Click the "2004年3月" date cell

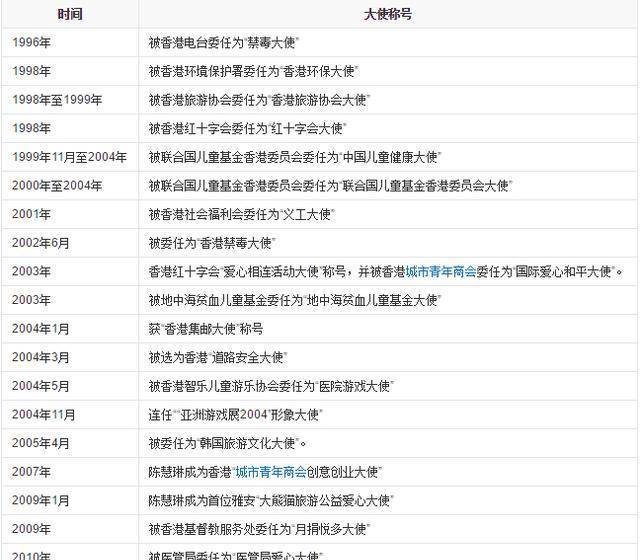coord(40,357)
